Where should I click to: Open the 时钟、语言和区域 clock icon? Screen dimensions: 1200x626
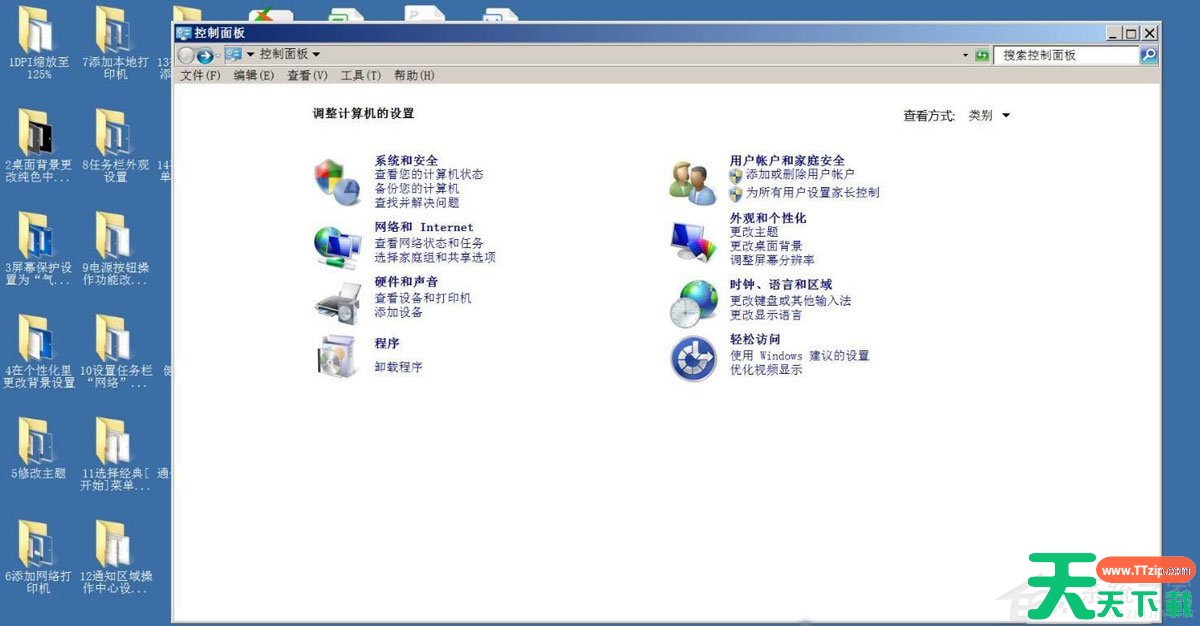click(x=692, y=302)
